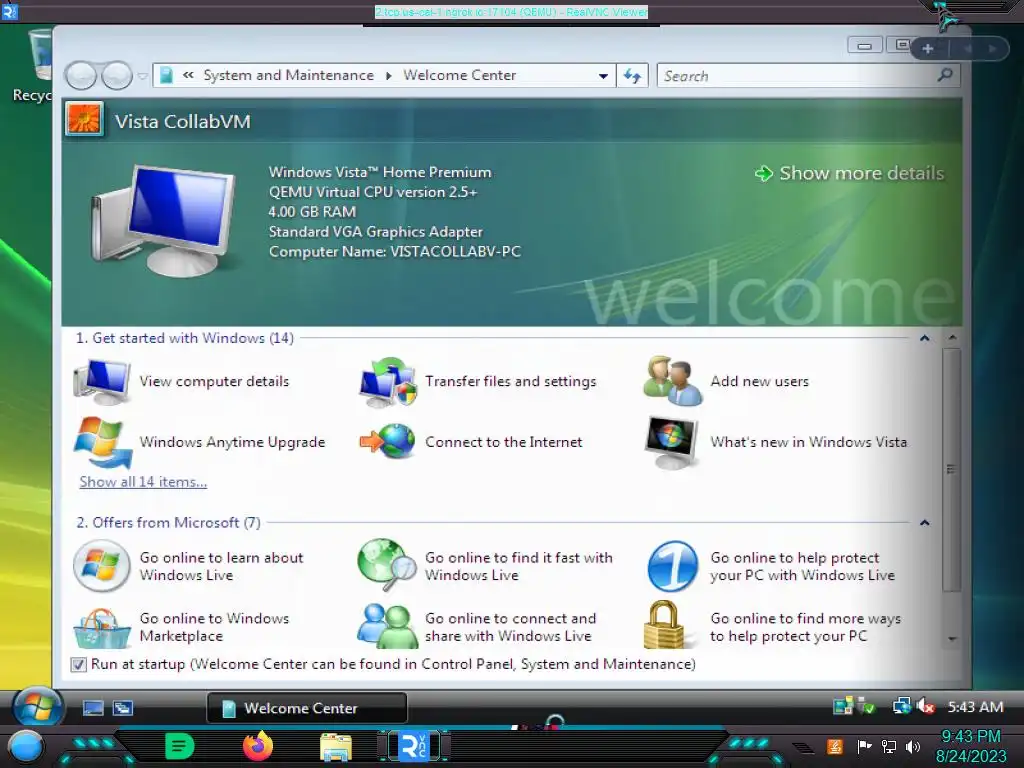The image size is (1024, 768).
Task: Click Switch between windows quick launch icon
Action: 123,708
